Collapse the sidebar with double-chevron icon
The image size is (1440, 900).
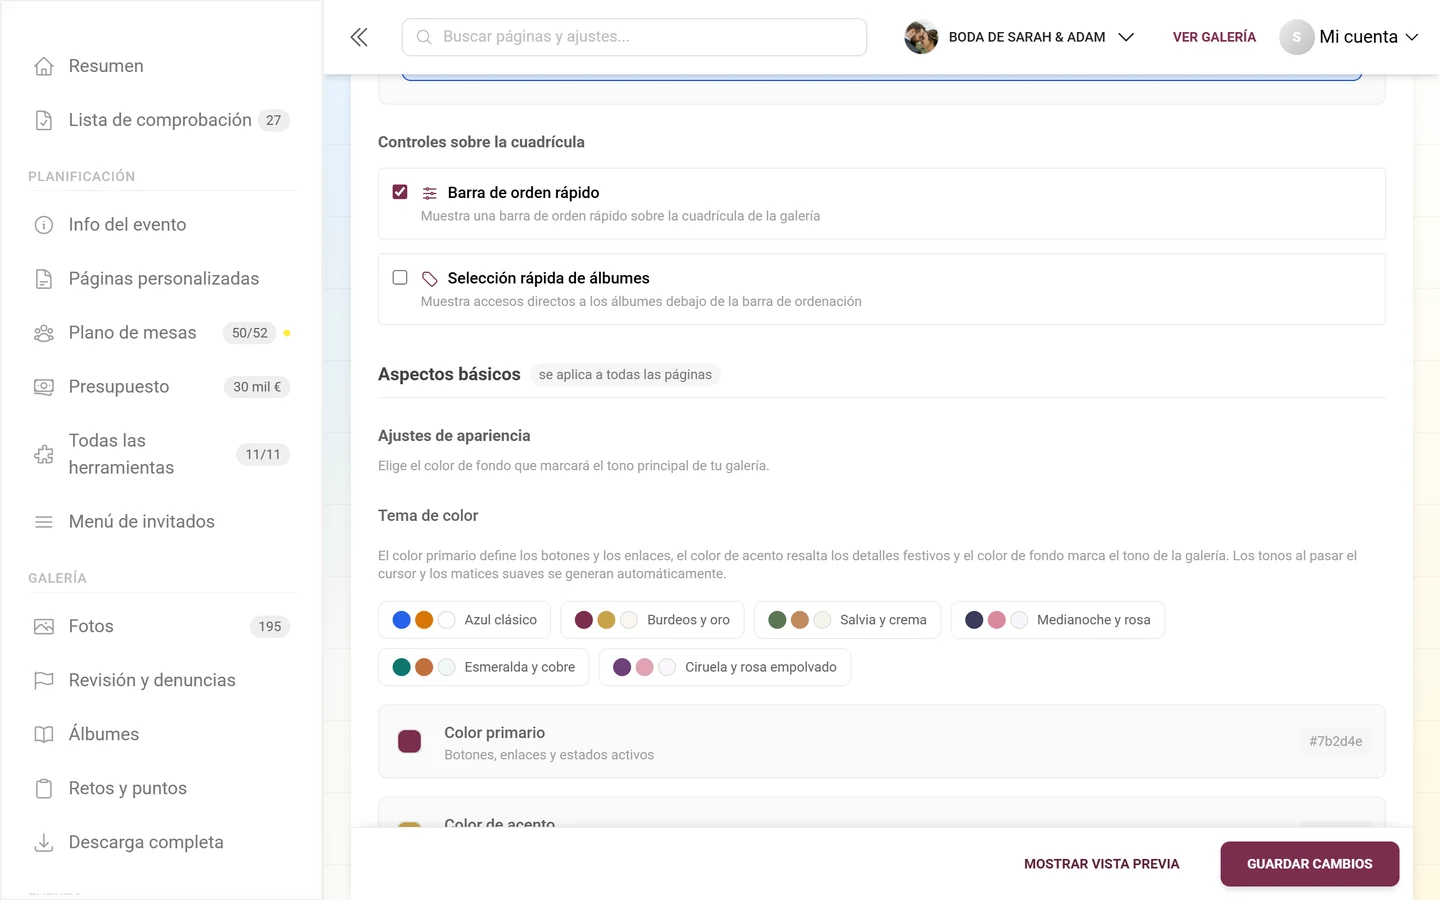tap(359, 37)
